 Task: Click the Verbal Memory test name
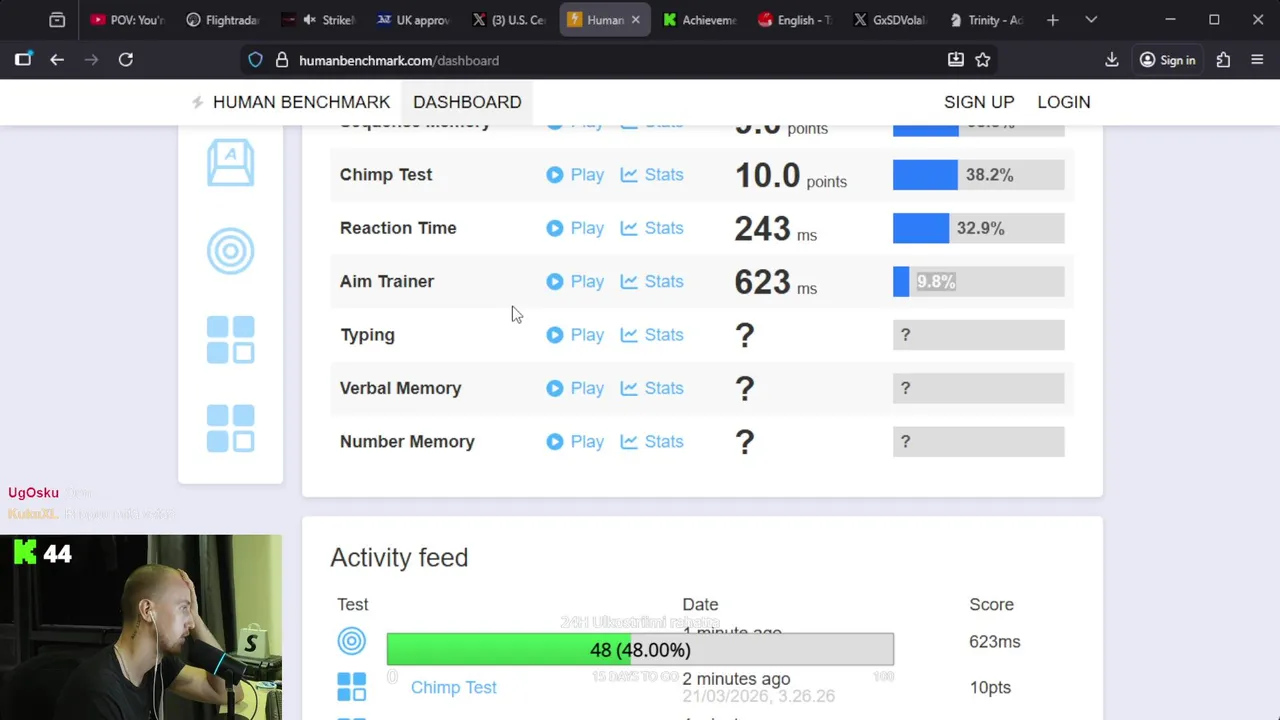tap(400, 388)
